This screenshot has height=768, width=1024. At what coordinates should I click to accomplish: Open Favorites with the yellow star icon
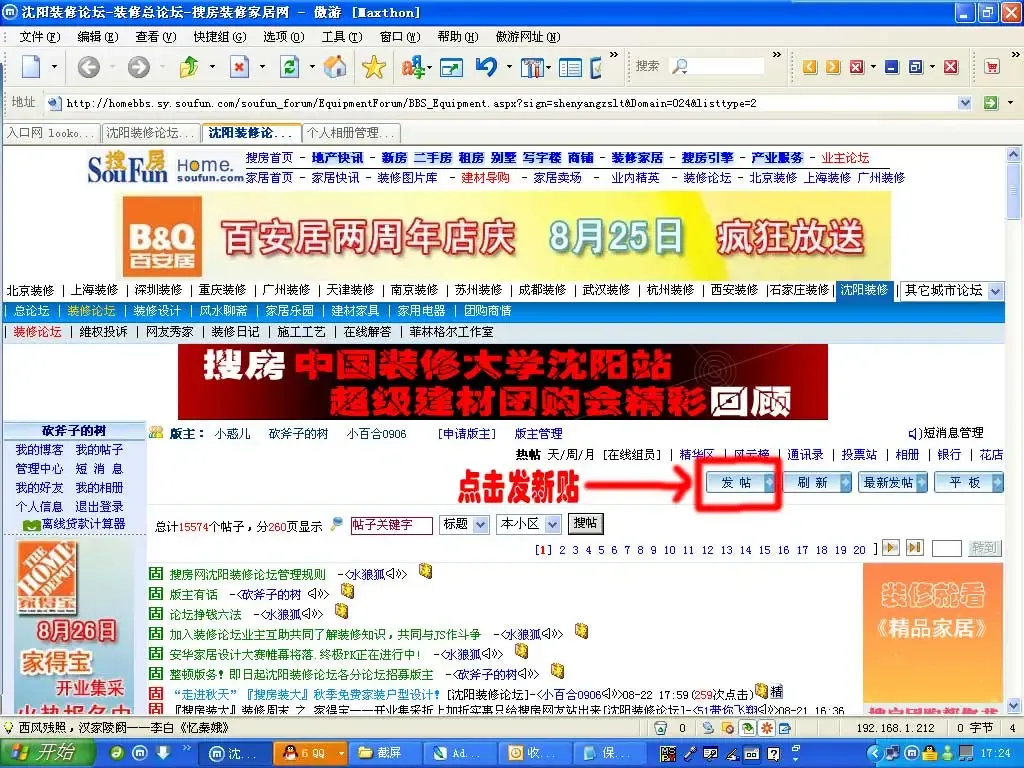point(374,67)
